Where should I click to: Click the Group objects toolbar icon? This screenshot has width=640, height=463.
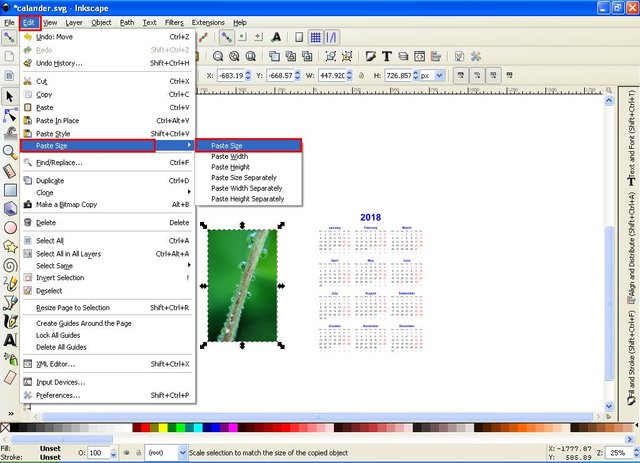331,56
